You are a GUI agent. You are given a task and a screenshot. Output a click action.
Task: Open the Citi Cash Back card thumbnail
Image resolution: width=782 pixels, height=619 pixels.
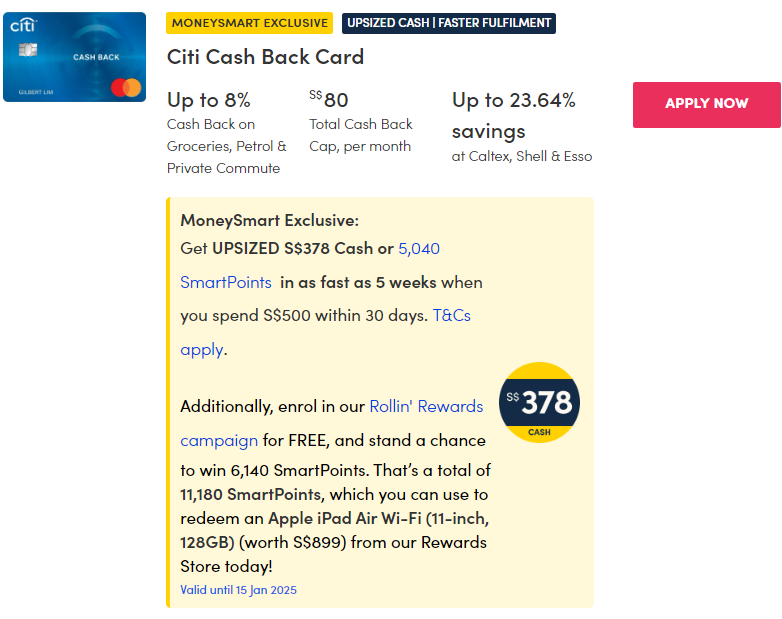point(74,57)
